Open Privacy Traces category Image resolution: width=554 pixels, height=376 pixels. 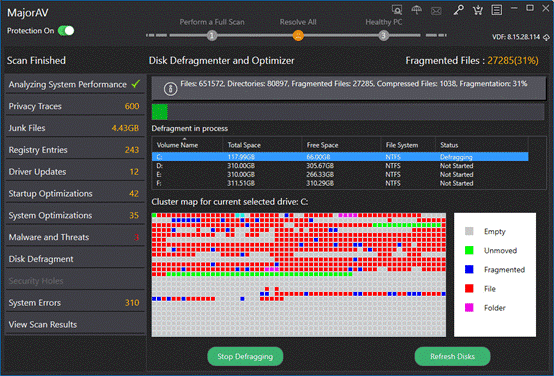75,106
